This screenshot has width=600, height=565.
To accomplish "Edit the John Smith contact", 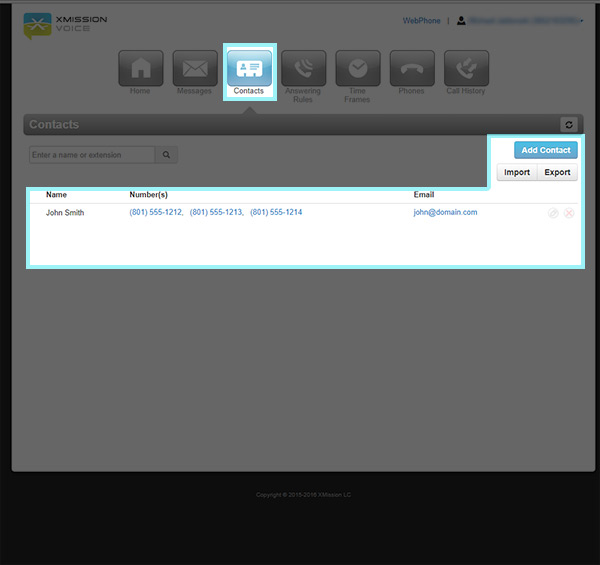I will [x=553, y=213].
